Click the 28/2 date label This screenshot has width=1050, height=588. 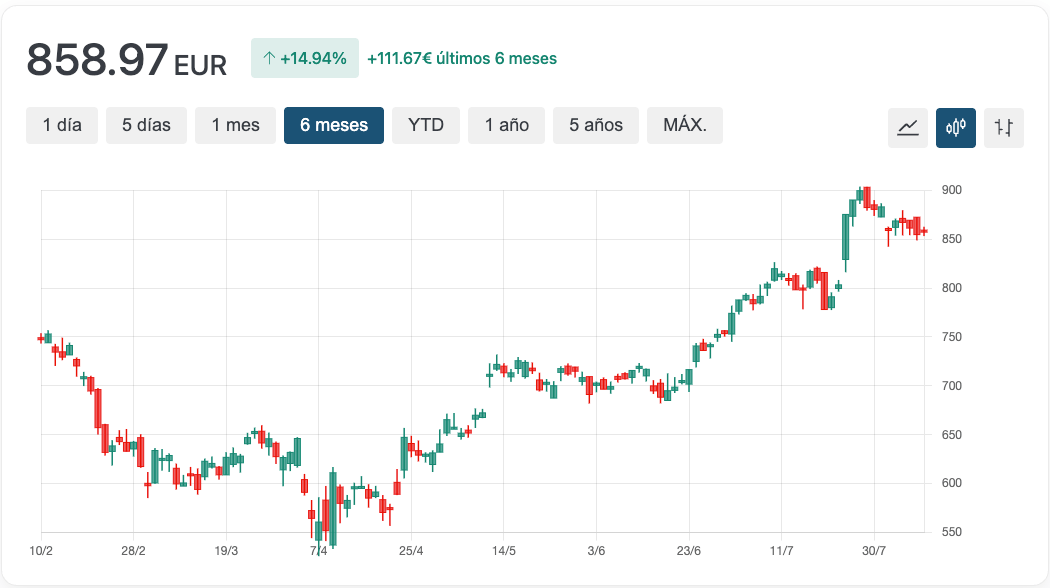133,551
